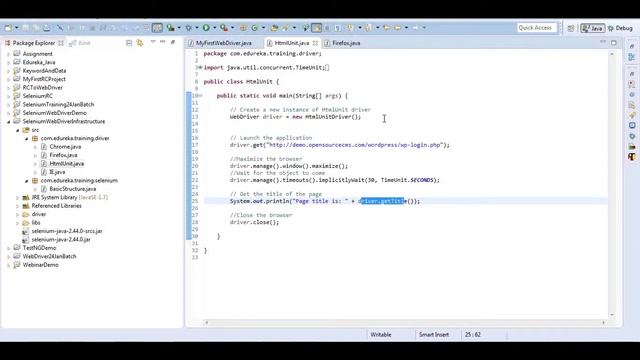Viewport: 640px width, 360px height.
Task: Click the New file toolbar icon
Action: coord(8,28)
